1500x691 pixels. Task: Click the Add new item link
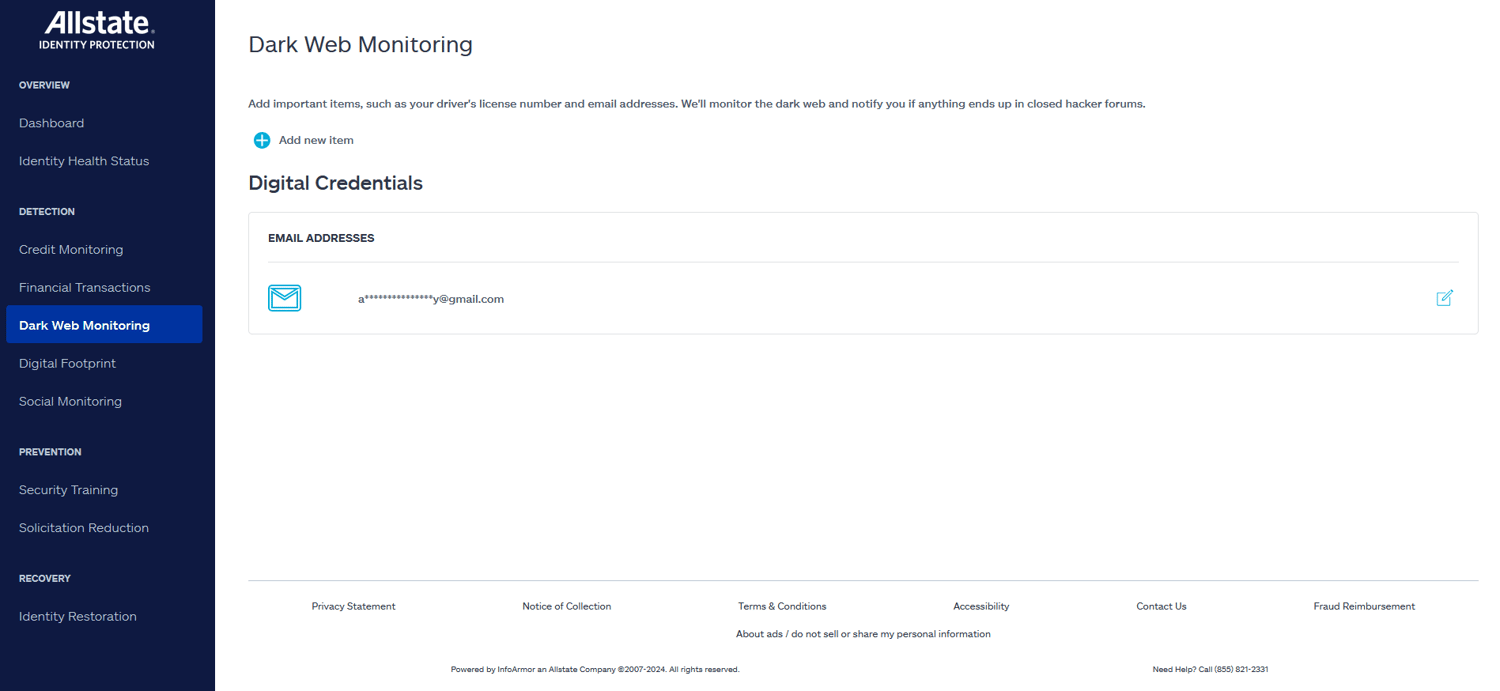pyautogui.click(x=316, y=140)
